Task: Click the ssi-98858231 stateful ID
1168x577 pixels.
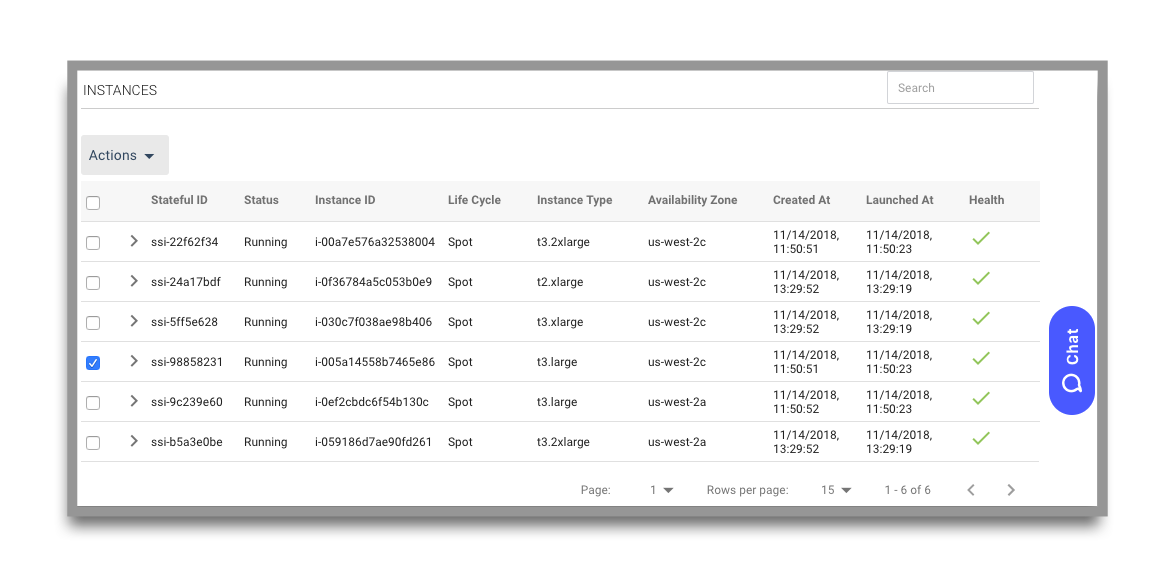Action: [185, 362]
